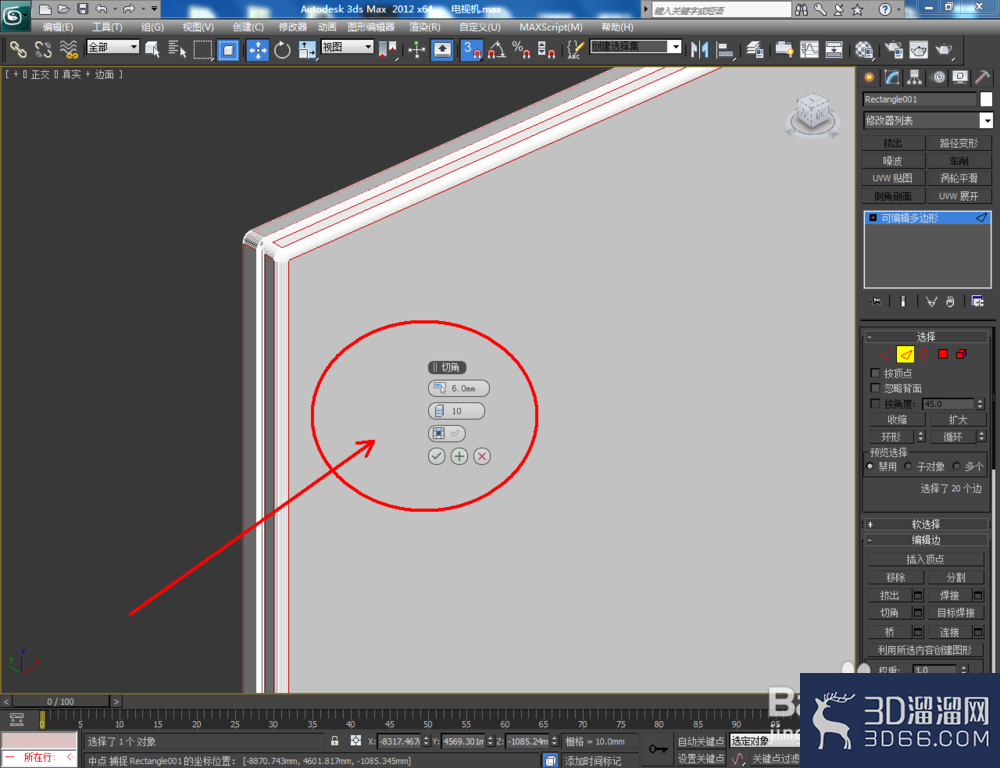Viewport: 1000px width, 768px height.
Task: Switch to Create panel tab
Action: coord(869,77)
